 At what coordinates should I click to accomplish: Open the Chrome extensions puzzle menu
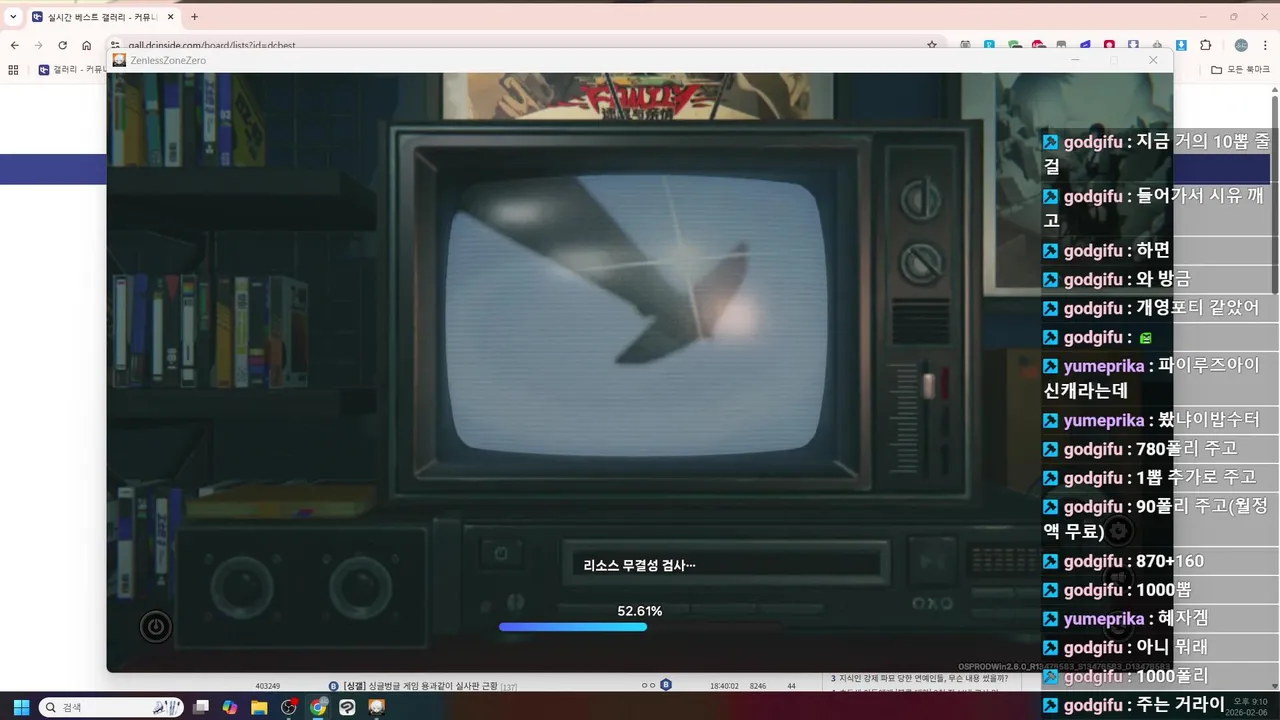tap(1206, 45)
